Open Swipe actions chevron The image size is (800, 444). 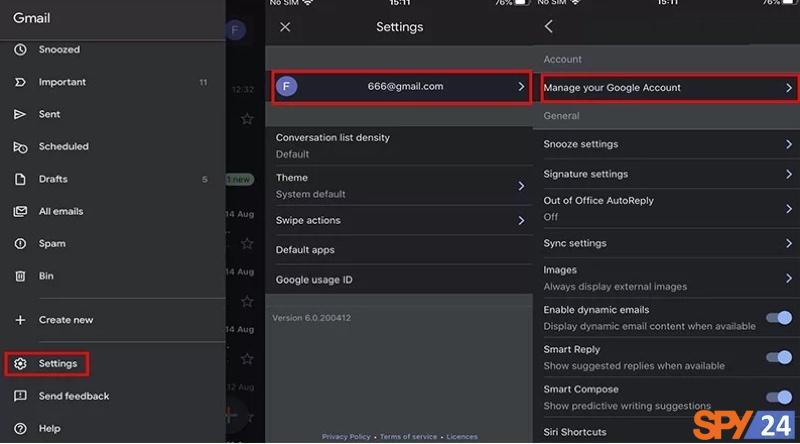coord(521,221)
